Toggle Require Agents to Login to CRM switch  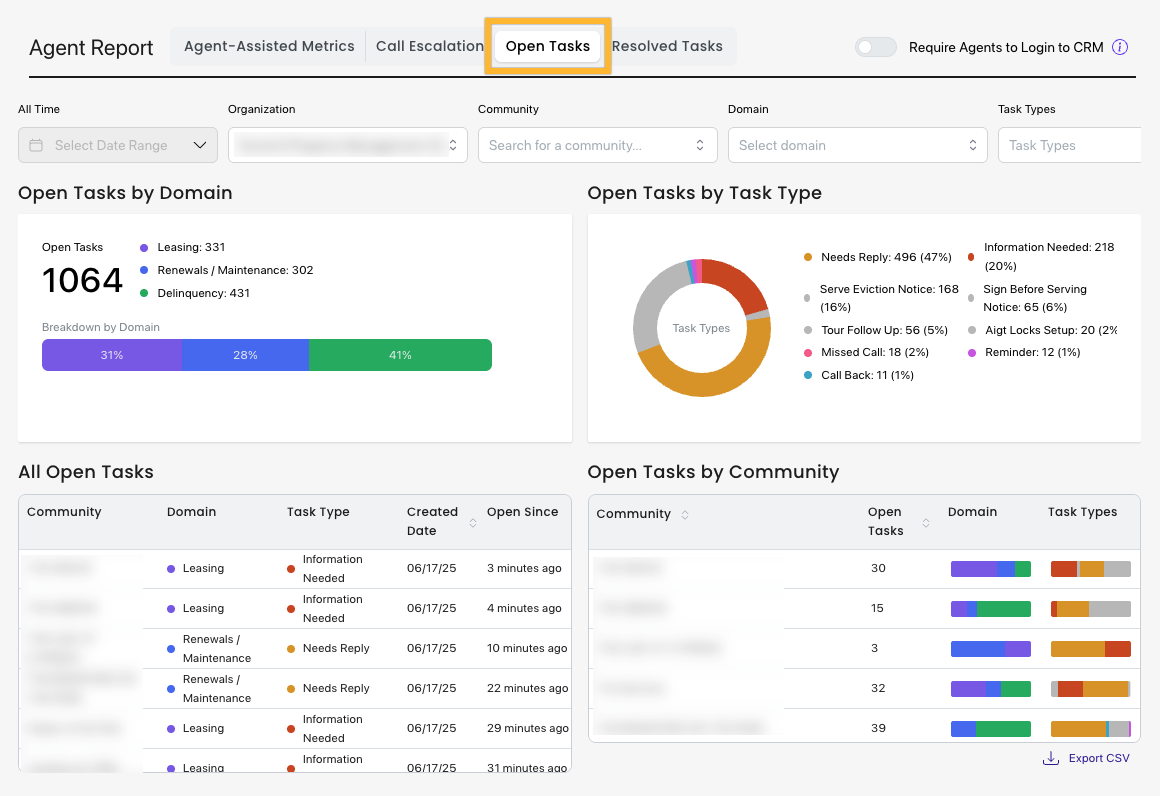point(875,47)
